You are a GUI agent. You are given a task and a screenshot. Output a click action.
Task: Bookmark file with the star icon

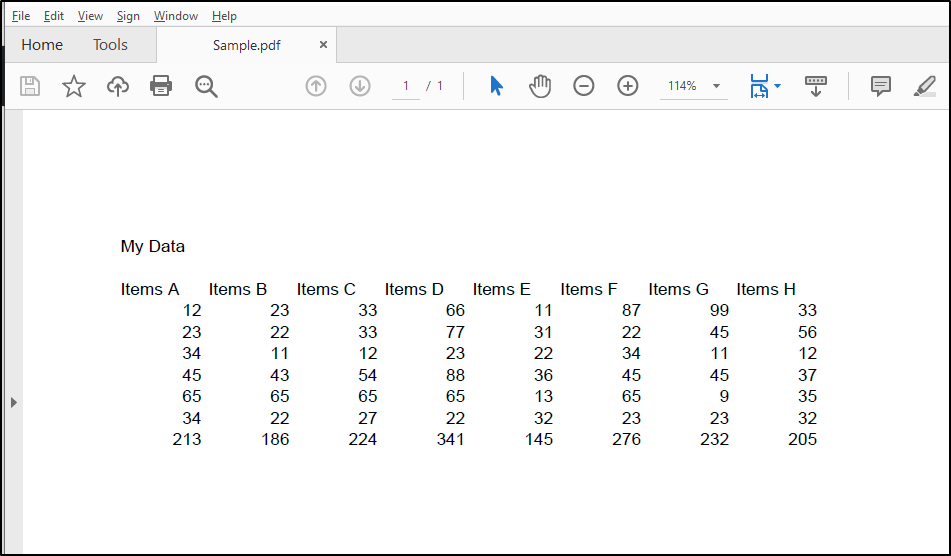click(74, 86)
